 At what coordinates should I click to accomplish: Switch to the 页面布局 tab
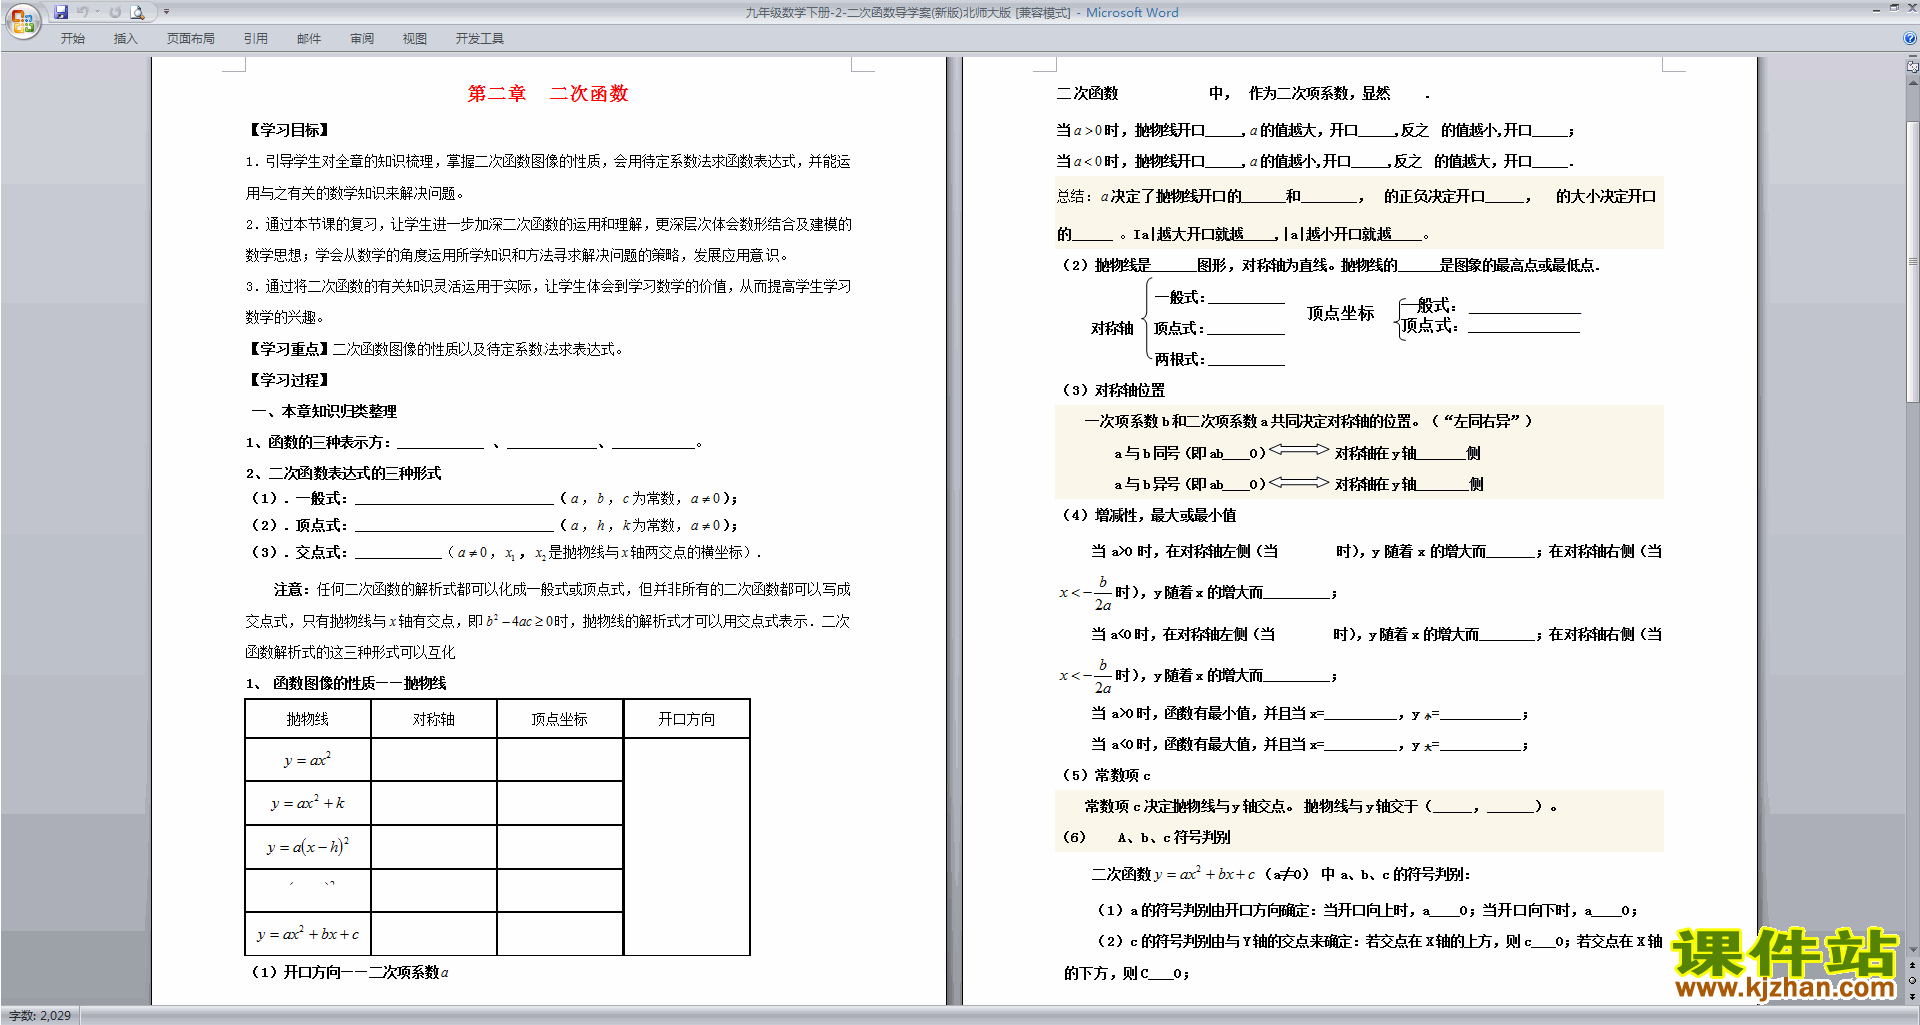point(190,39)
